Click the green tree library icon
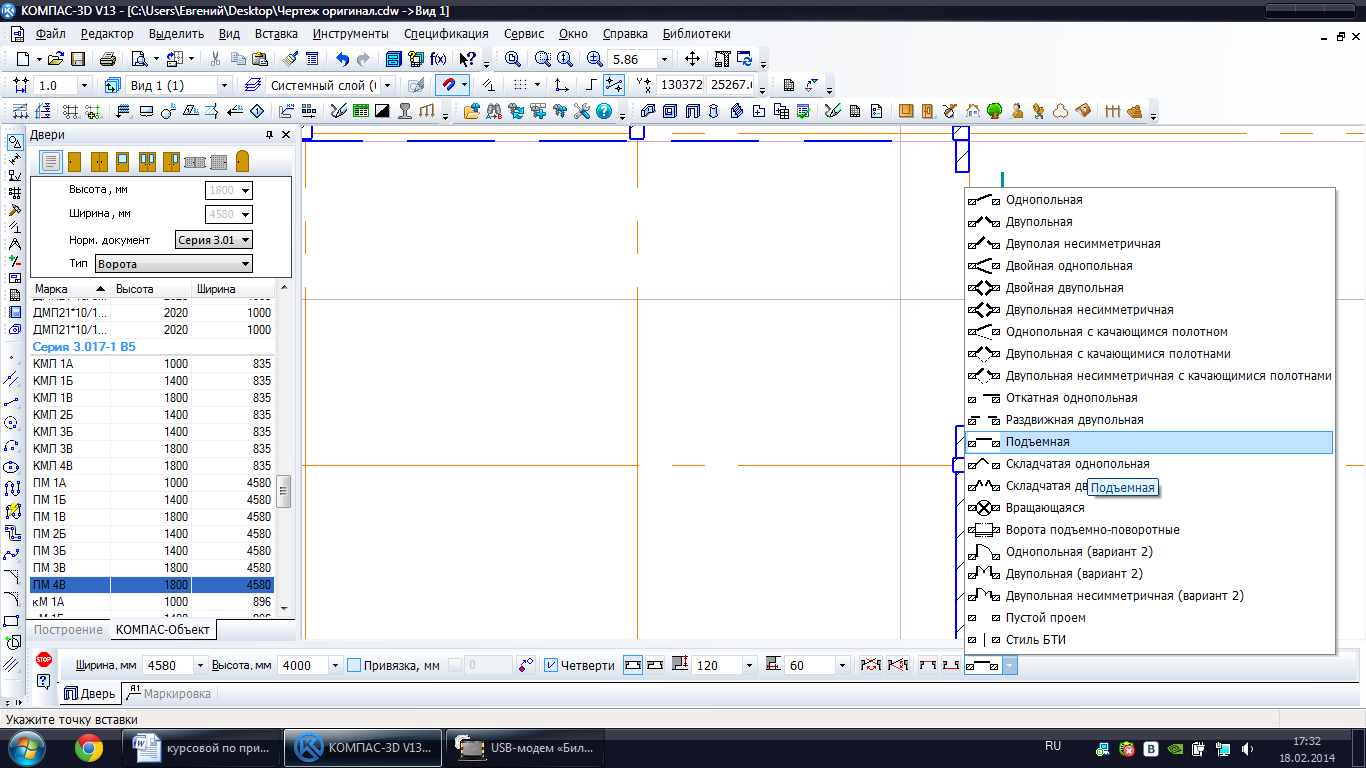The image size is (1366, 768). point(994,111)
